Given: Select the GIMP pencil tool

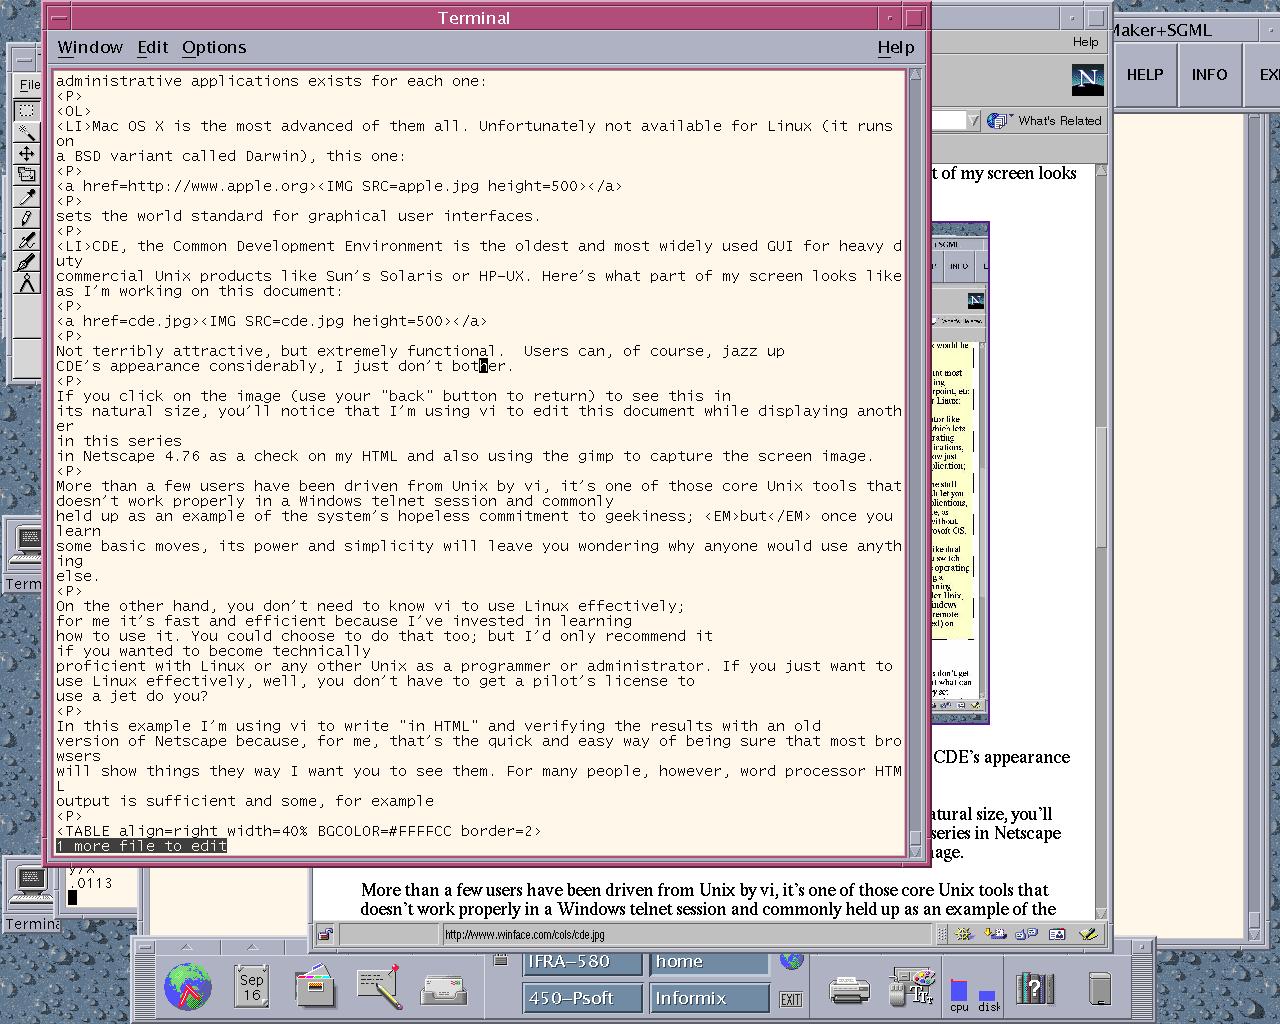Looking at the screenshot, I should tap(27, 218).
